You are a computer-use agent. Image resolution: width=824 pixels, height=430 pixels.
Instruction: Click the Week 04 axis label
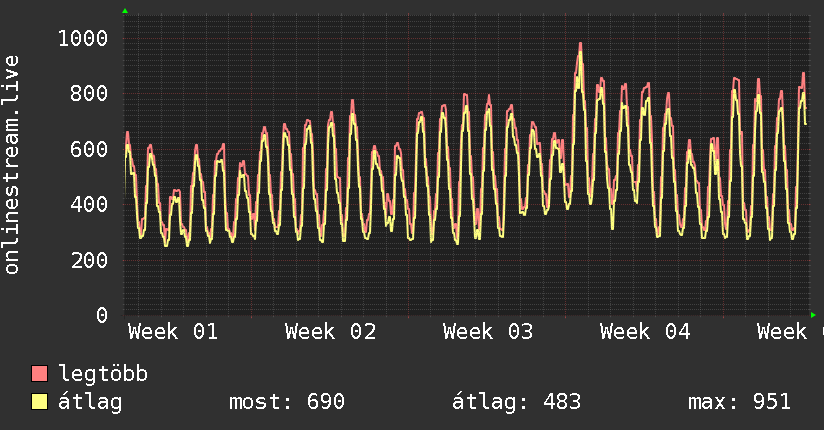click(646, 332)
